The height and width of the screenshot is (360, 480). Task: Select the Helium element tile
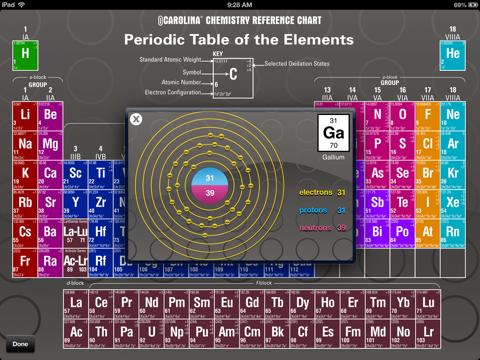click(453, 55)
